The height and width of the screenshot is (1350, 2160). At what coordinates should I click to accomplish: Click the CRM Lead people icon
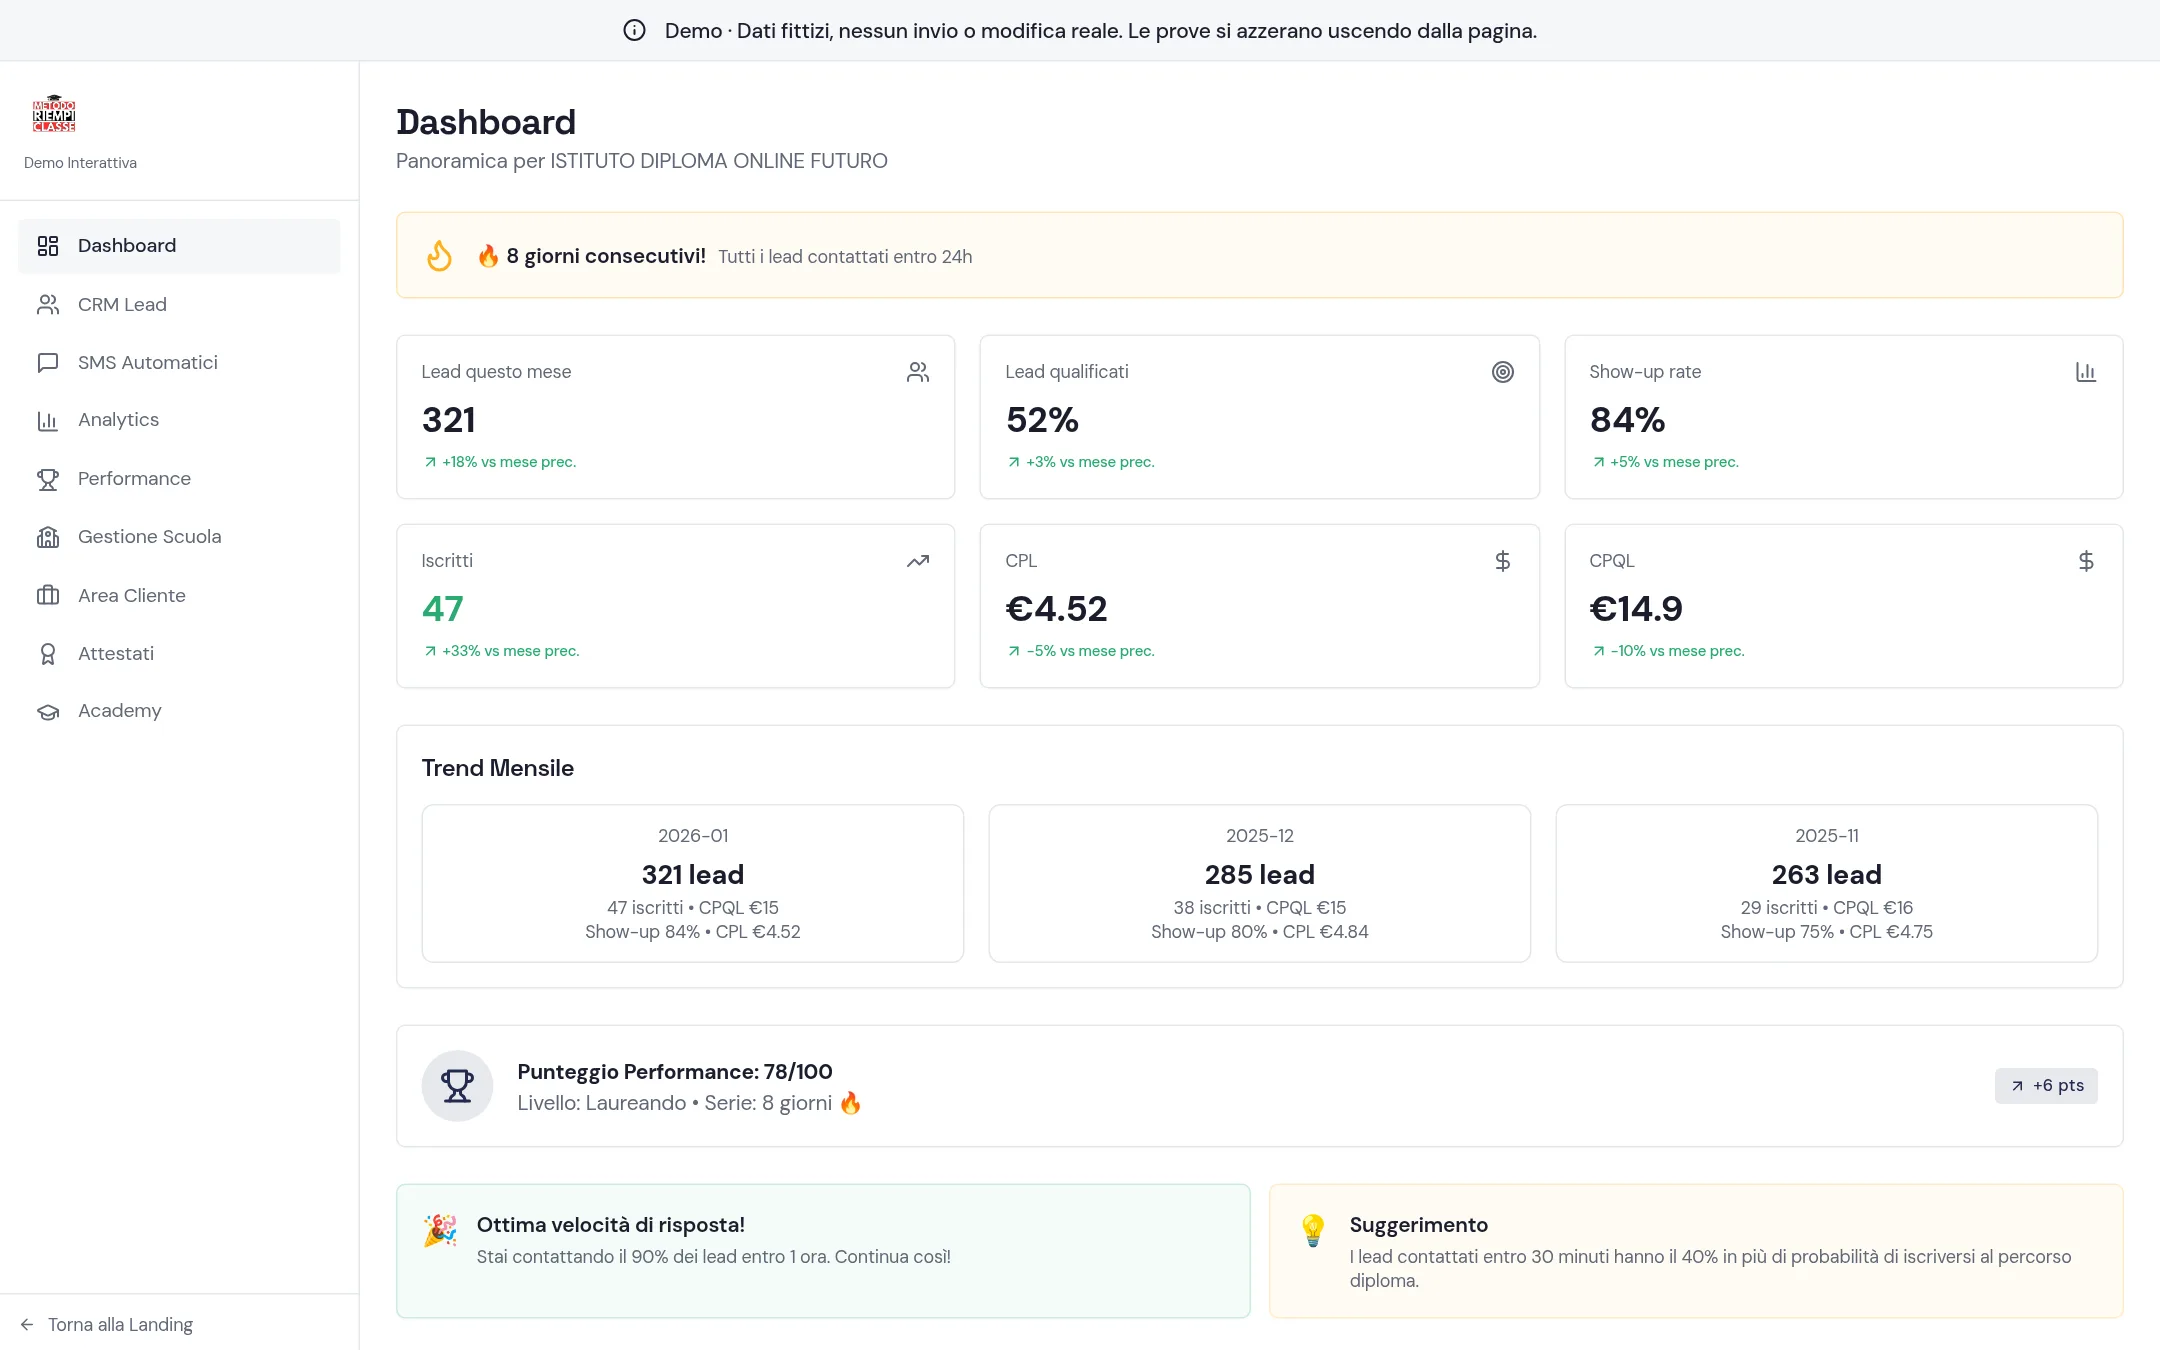(48, 305)
